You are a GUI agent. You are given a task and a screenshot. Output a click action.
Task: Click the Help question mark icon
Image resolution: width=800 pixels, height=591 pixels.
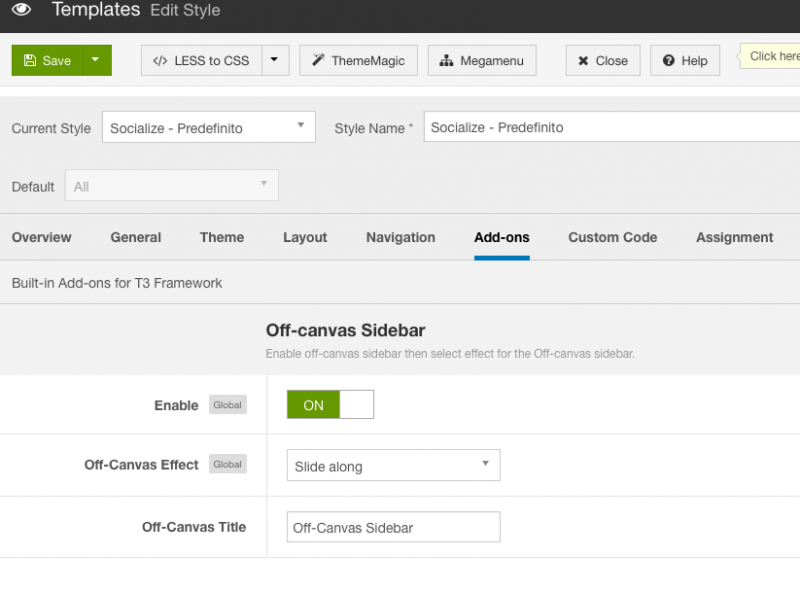668,61
